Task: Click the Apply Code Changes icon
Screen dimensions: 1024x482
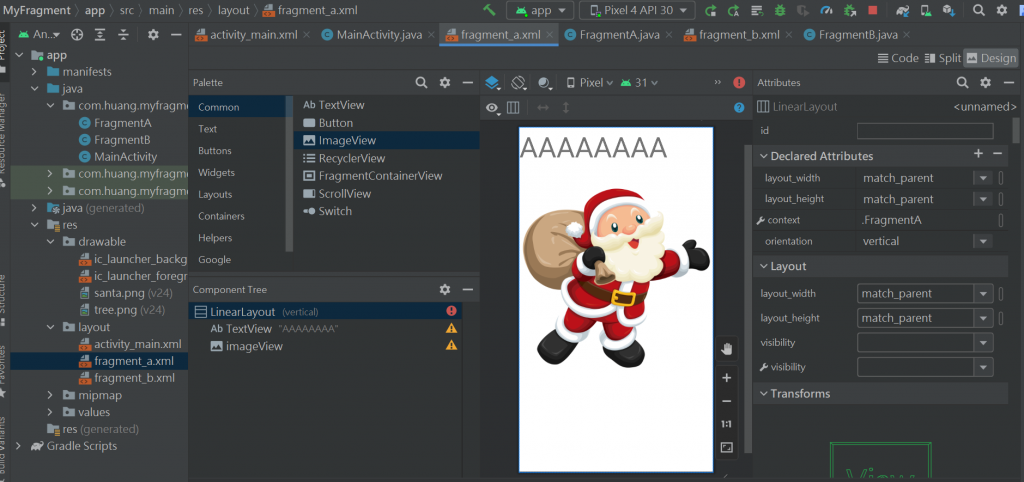Action: [x=757, y=10]
